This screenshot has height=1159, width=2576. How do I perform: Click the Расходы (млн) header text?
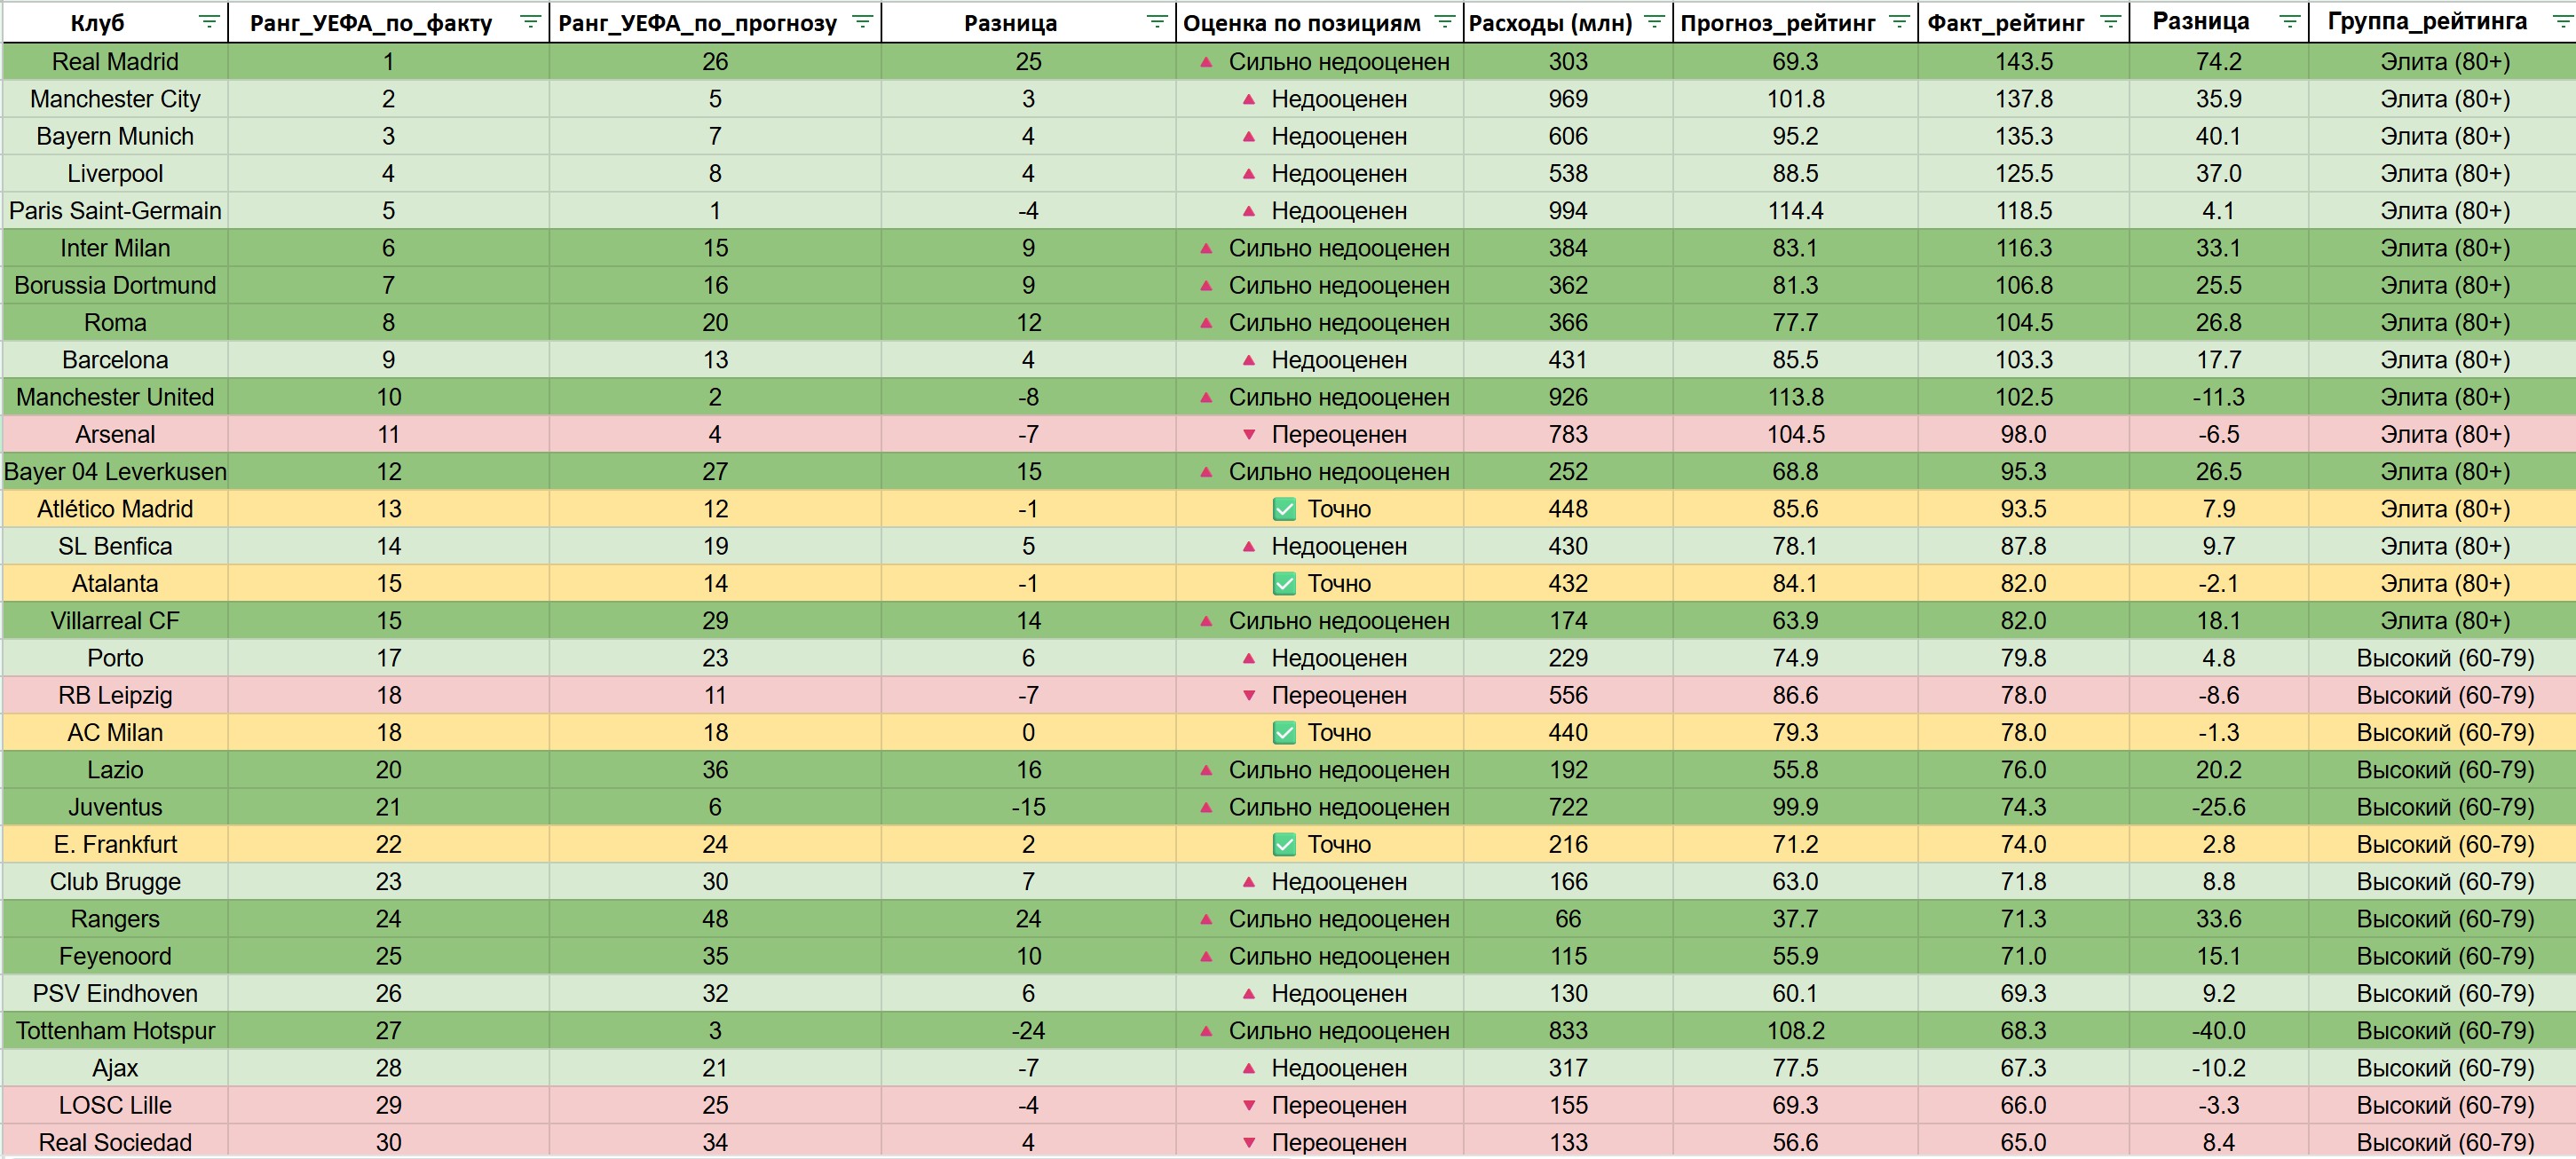click(1550, 22)
